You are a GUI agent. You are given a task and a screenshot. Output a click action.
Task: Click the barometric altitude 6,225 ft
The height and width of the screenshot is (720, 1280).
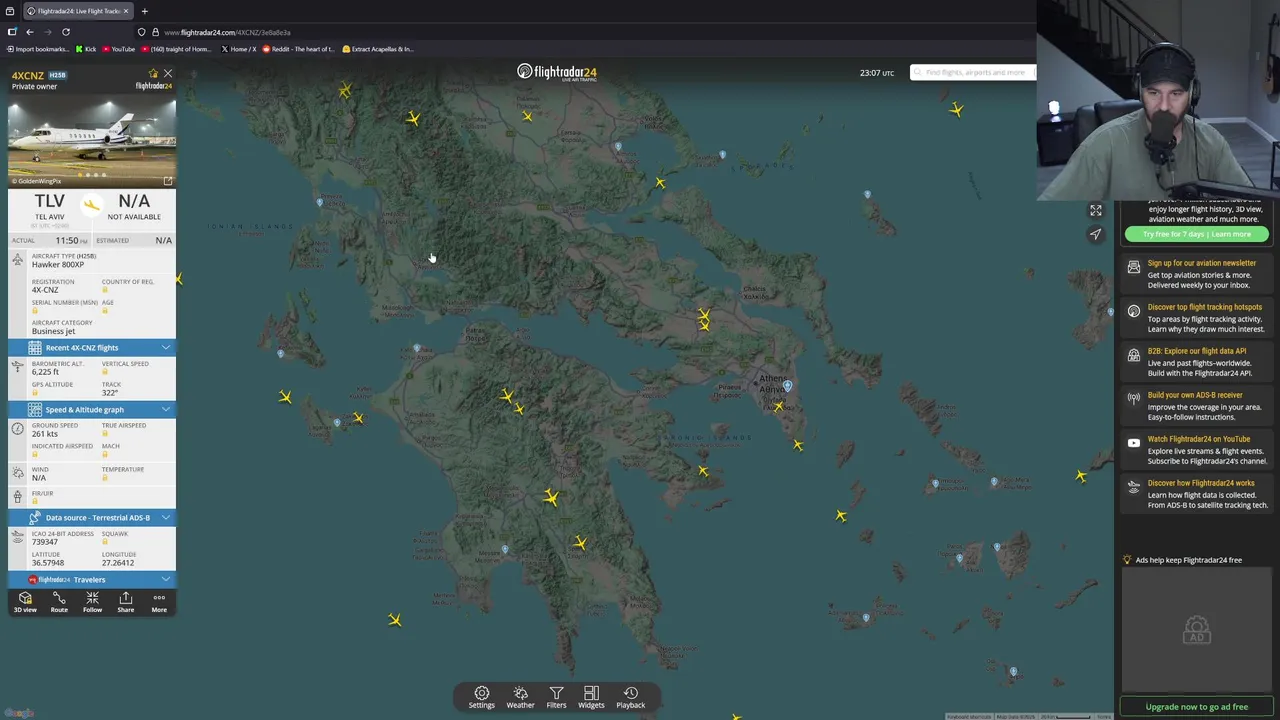coord(45,372)
